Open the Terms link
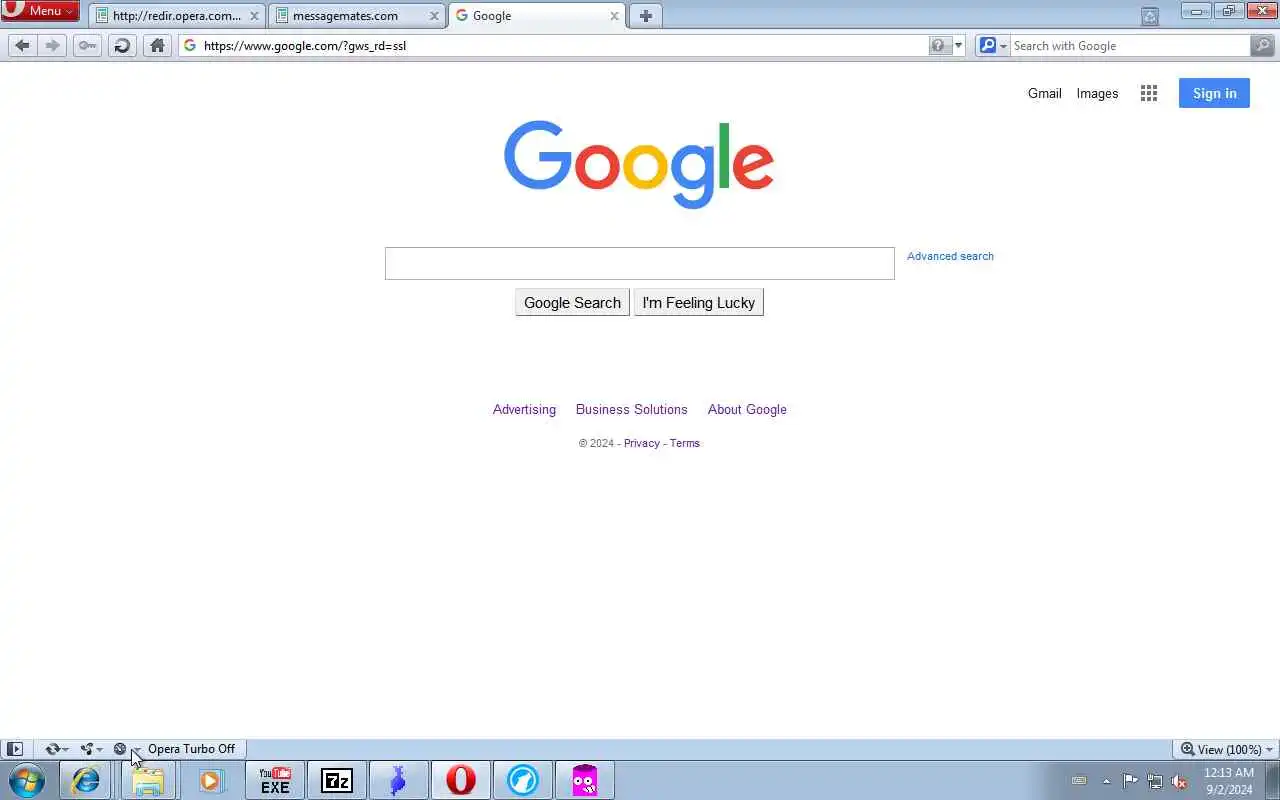Screen dimensions: 1280x800 click(684, 443)
